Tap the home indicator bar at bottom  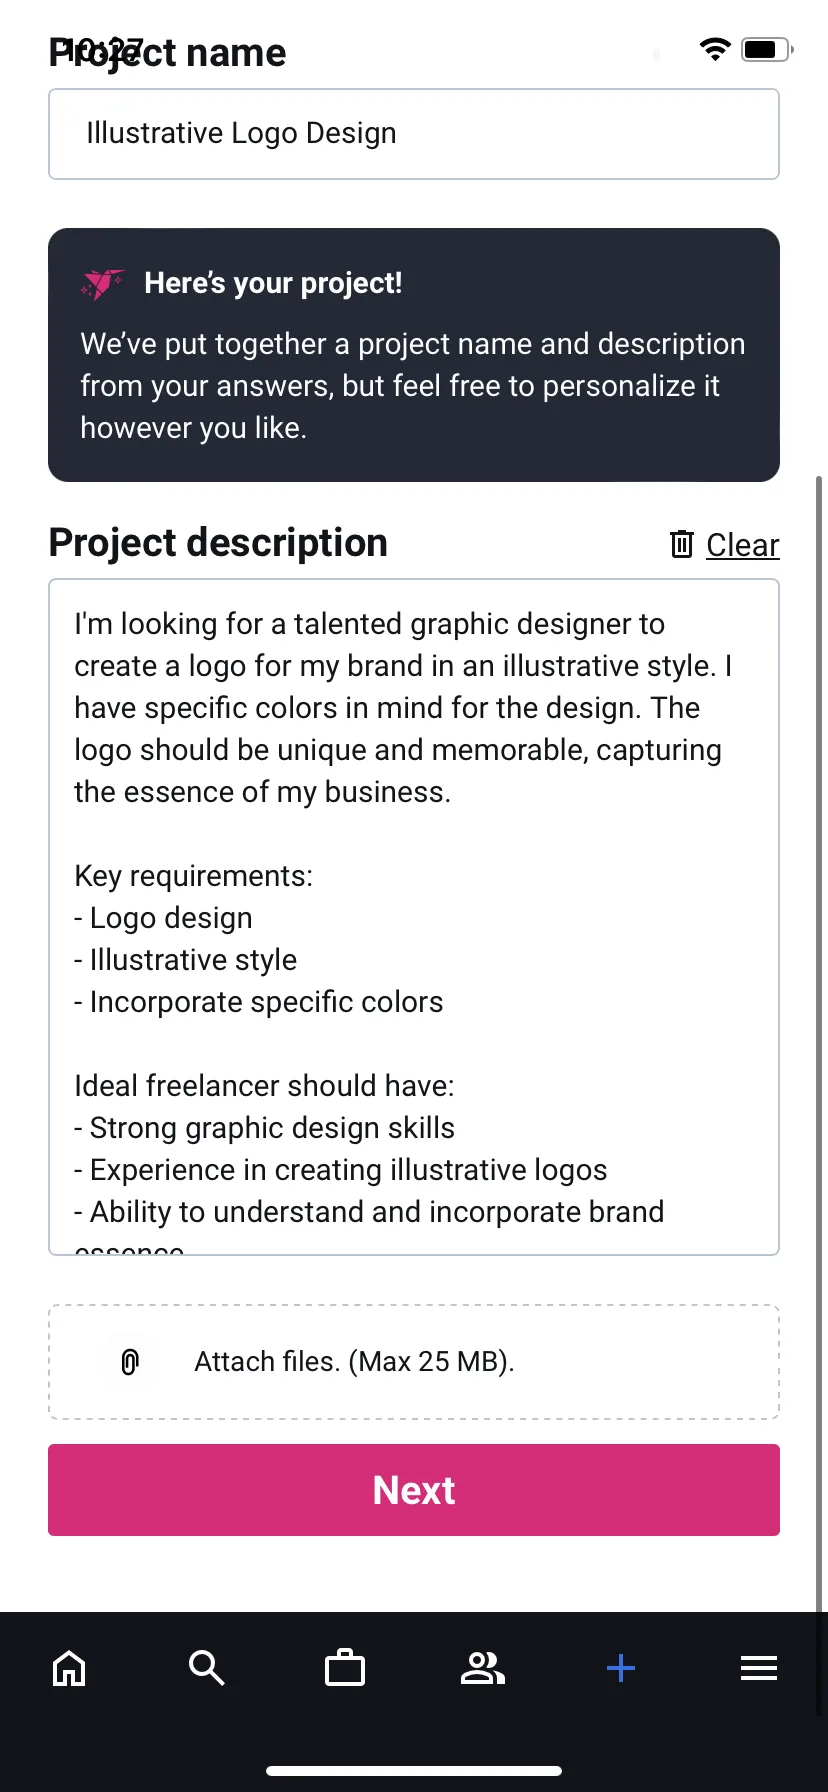click(414, 1771)
